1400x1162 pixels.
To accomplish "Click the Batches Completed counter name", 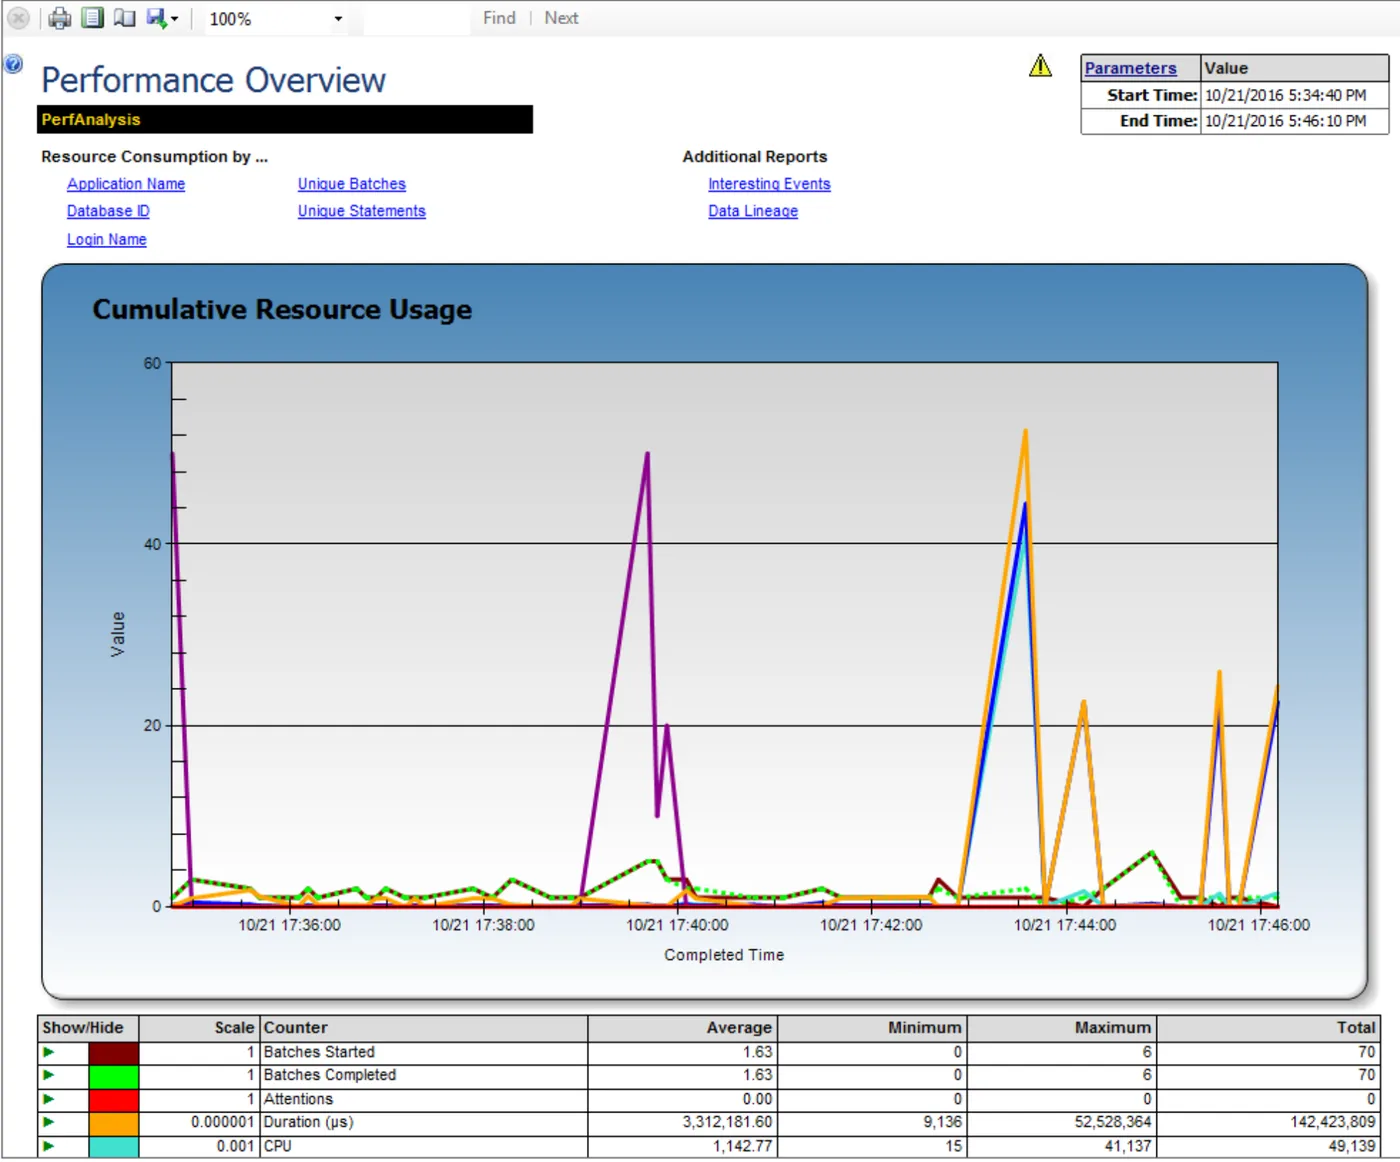I will [330, 1075].
